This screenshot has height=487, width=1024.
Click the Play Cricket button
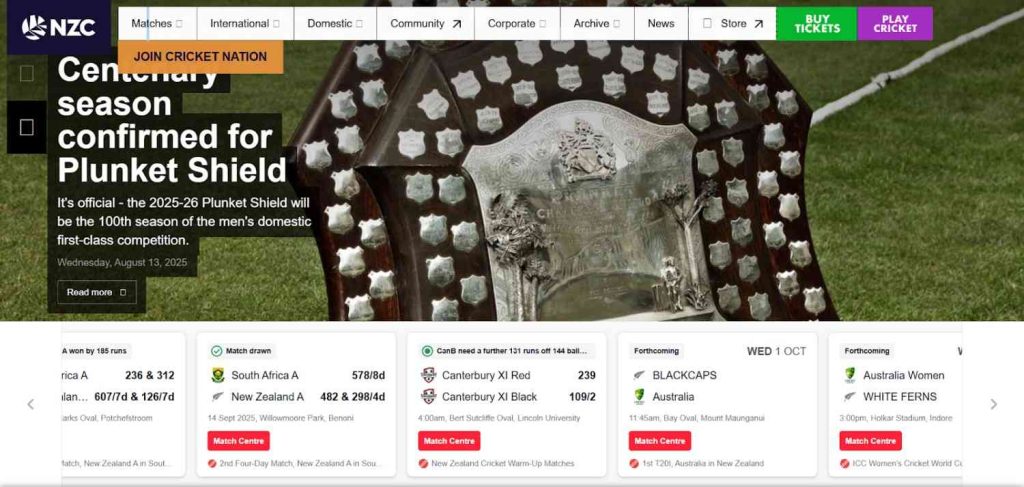pos(895,24)
